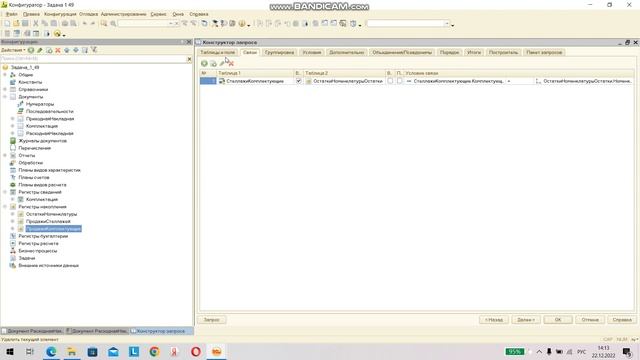
Task: Click the green Add link icon in query constructor
Action: pyautogui.click(x=204, y=63)
